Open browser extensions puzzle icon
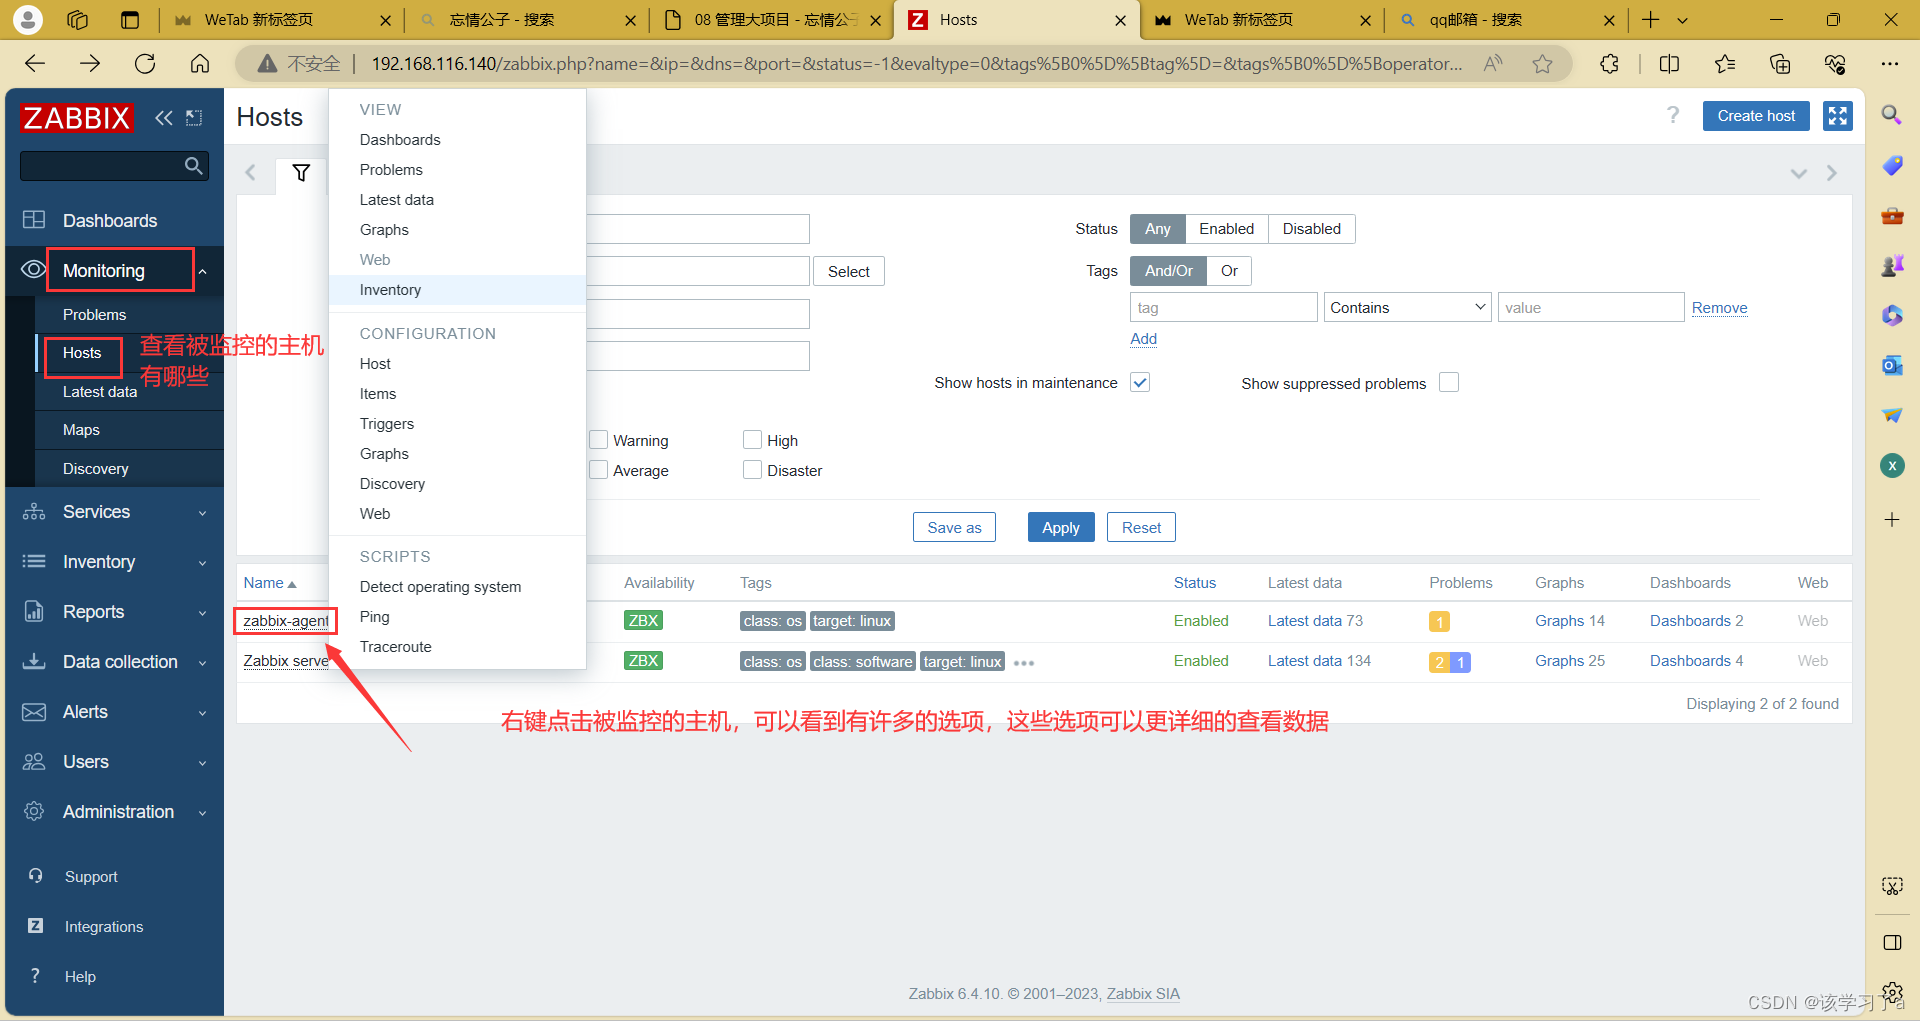Viewport: 1920px width, 1021px height. pos(1609,64)
